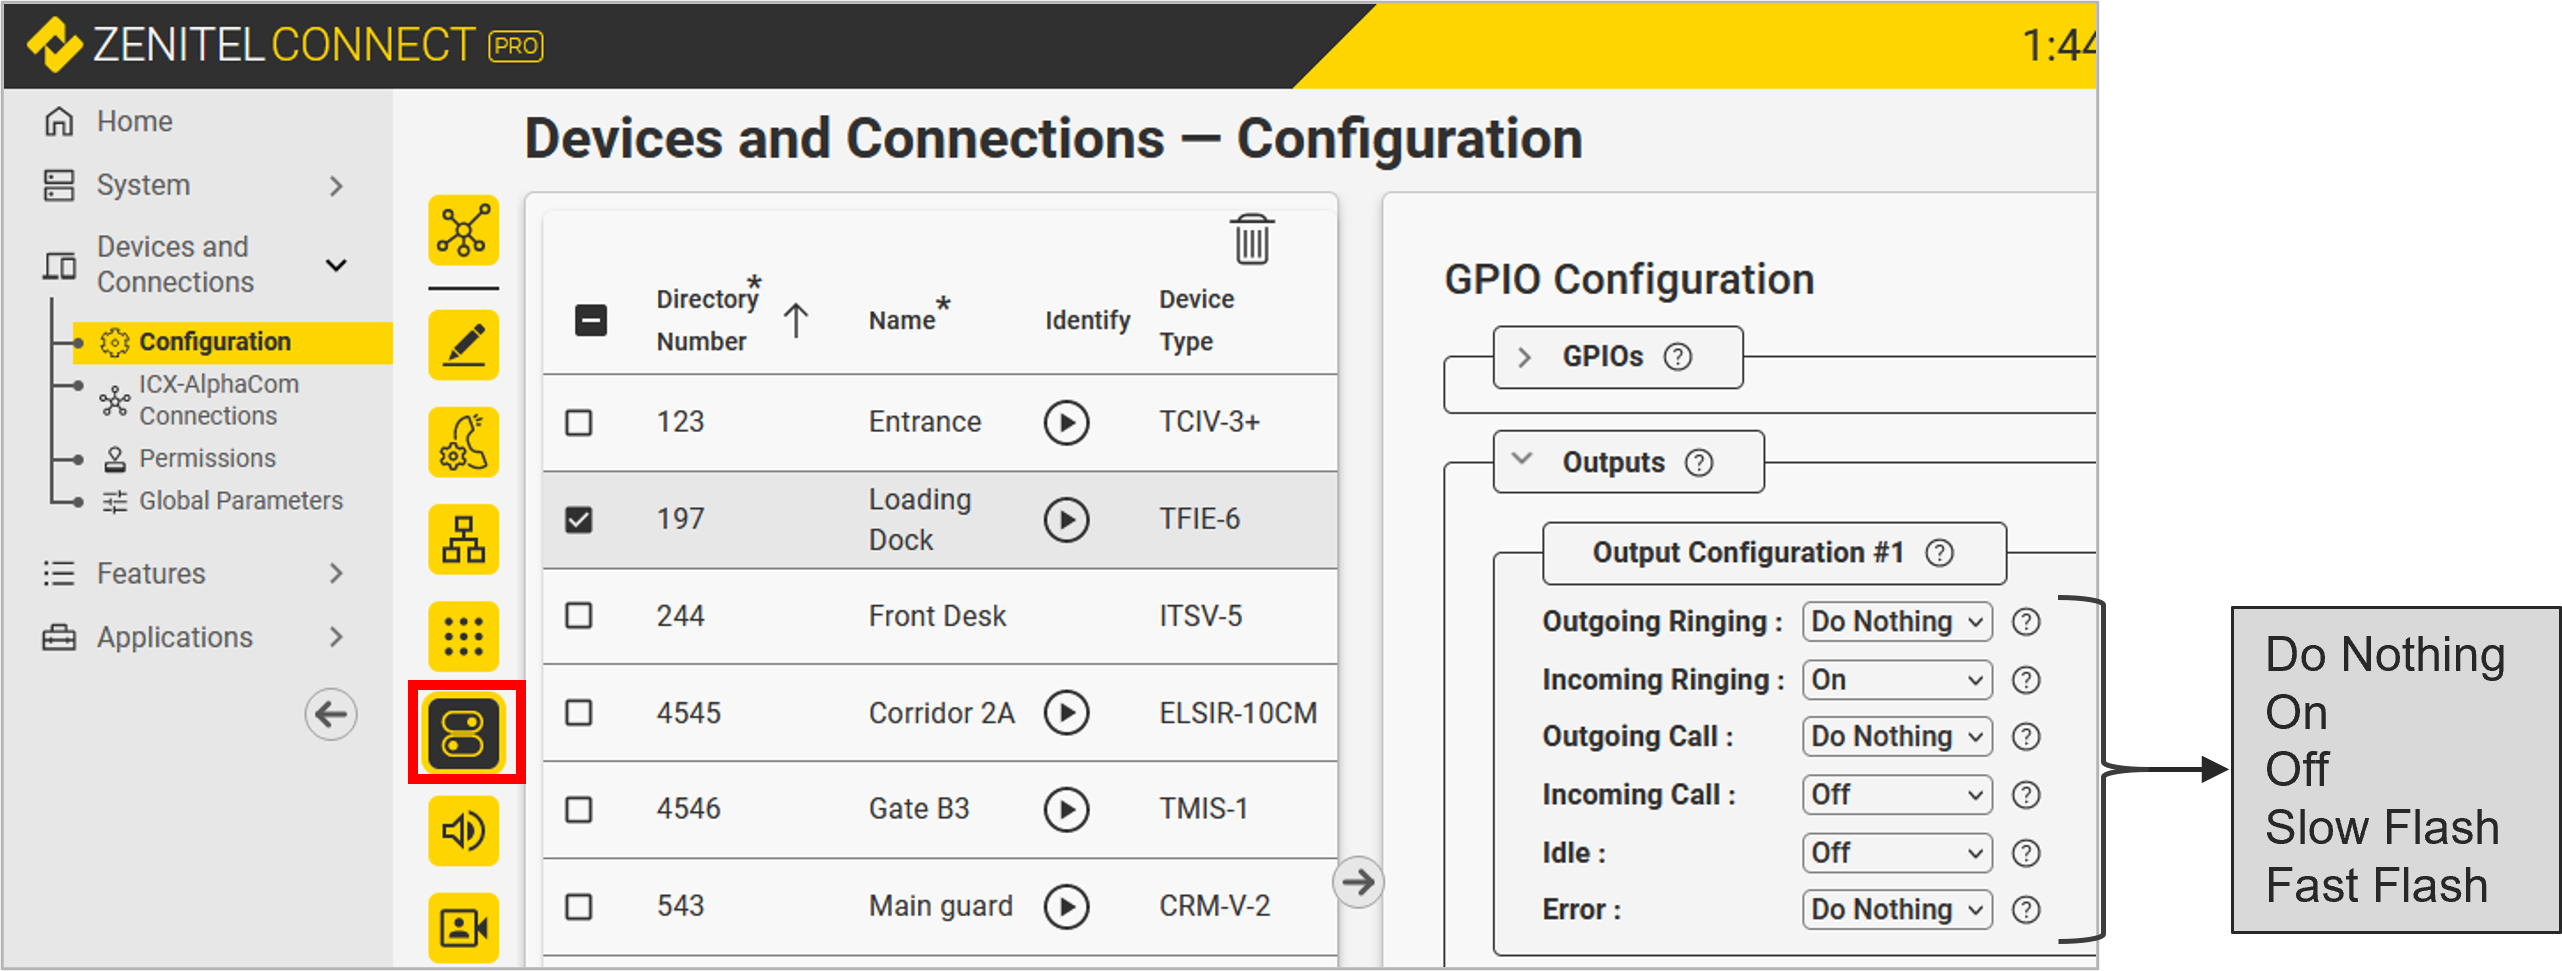Open Permissions in the sidebar
This screenshot has width=2562, height=971.
207,458
